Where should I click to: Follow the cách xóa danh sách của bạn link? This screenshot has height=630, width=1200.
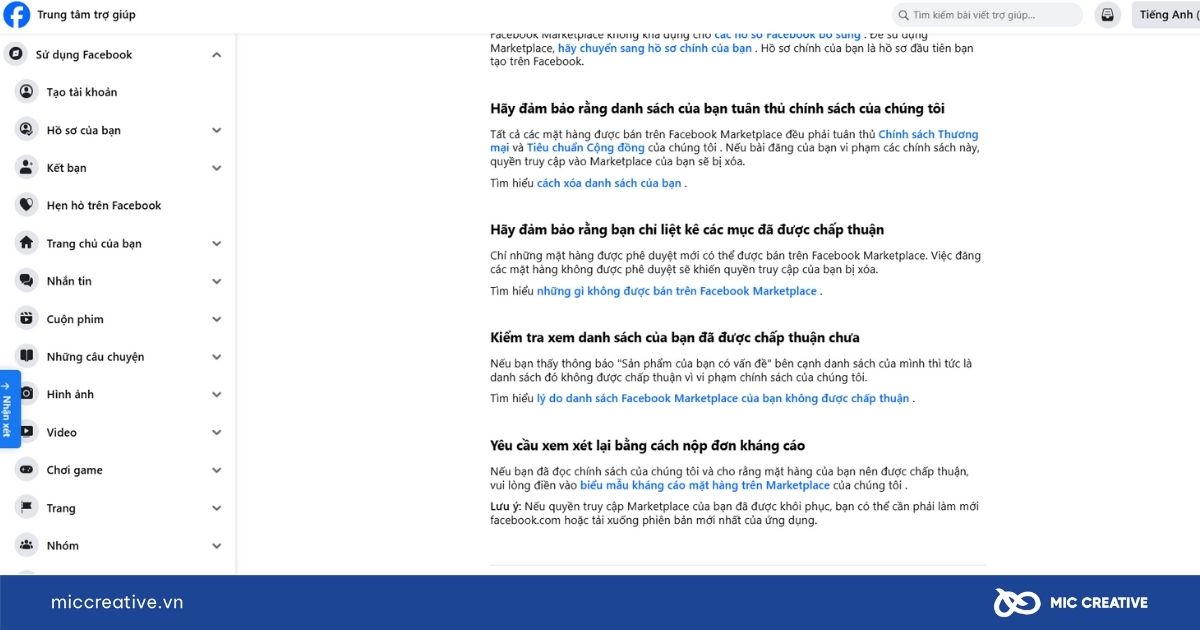[609, 183]
